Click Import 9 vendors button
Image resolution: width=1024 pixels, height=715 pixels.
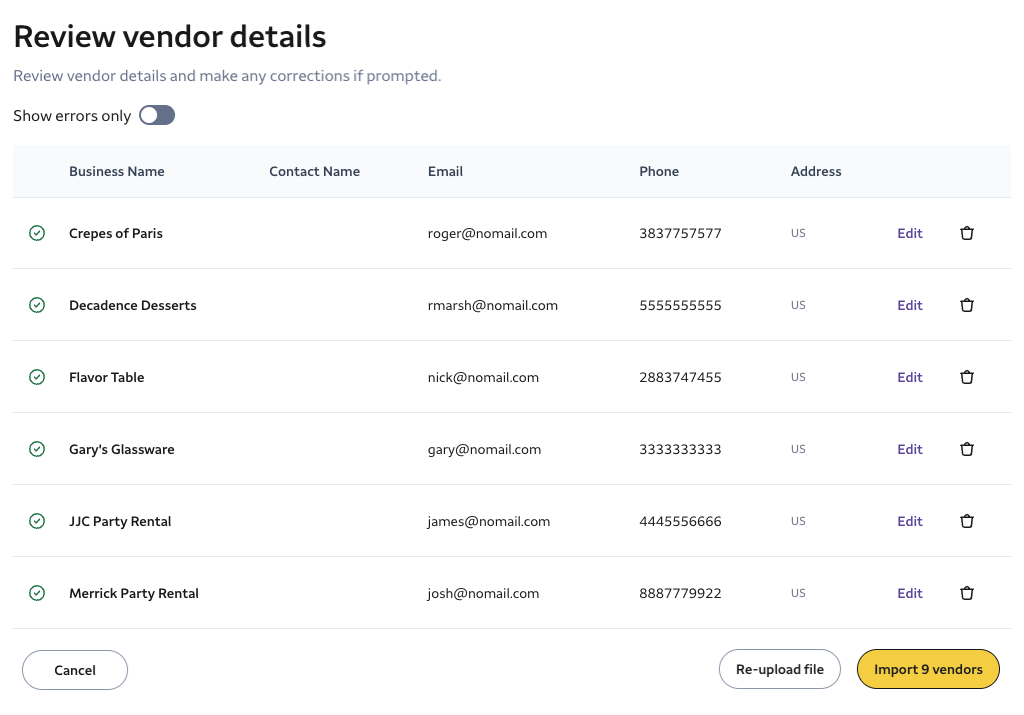click(928, 670)
